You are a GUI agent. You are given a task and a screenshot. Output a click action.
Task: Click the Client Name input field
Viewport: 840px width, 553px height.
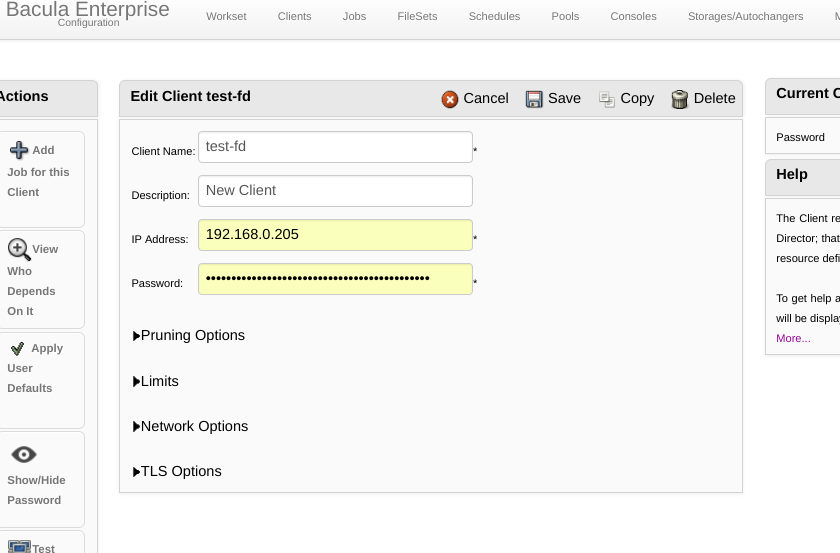[x=335, y=147]
